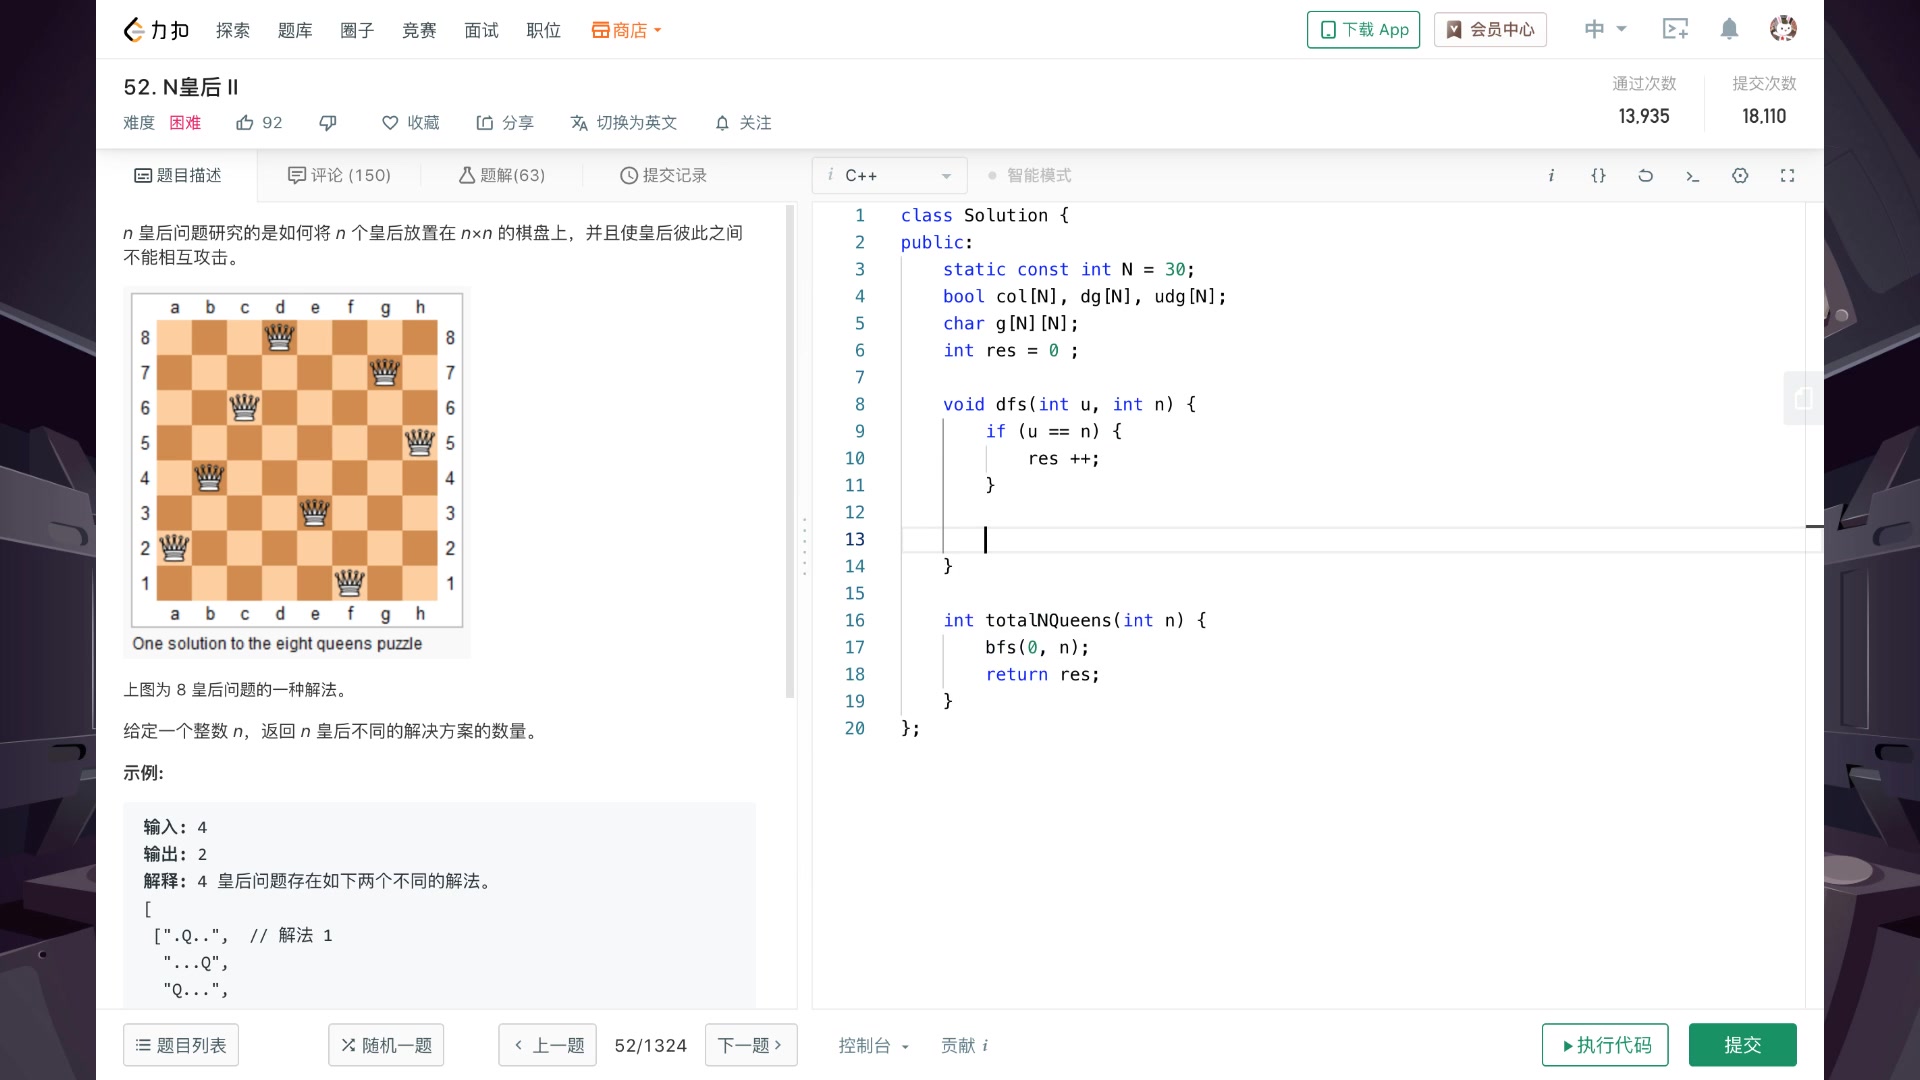Reset the code to default template
This screenshot has height=1080, width=1920.
pyautogui.click(x=1645, y=175)
